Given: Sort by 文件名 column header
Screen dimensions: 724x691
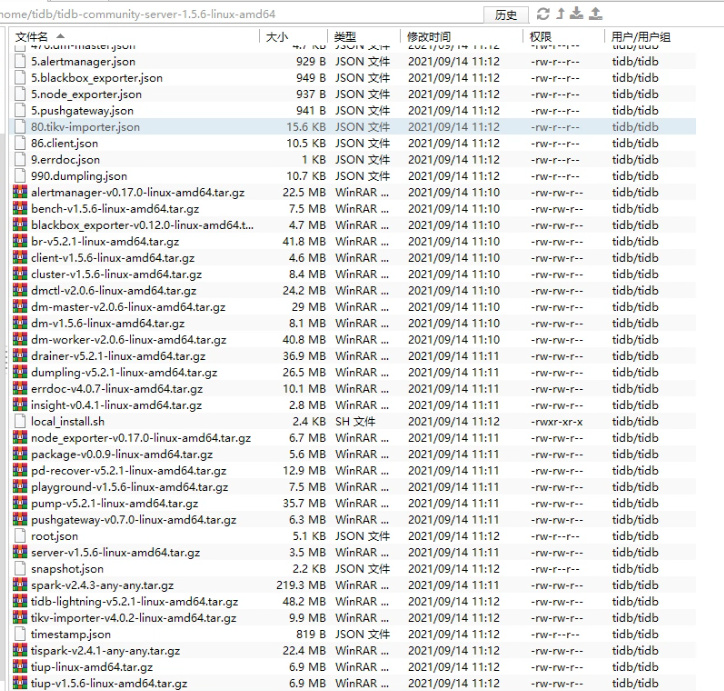Looking at the screenshot, I should click(x=134, y=36).
